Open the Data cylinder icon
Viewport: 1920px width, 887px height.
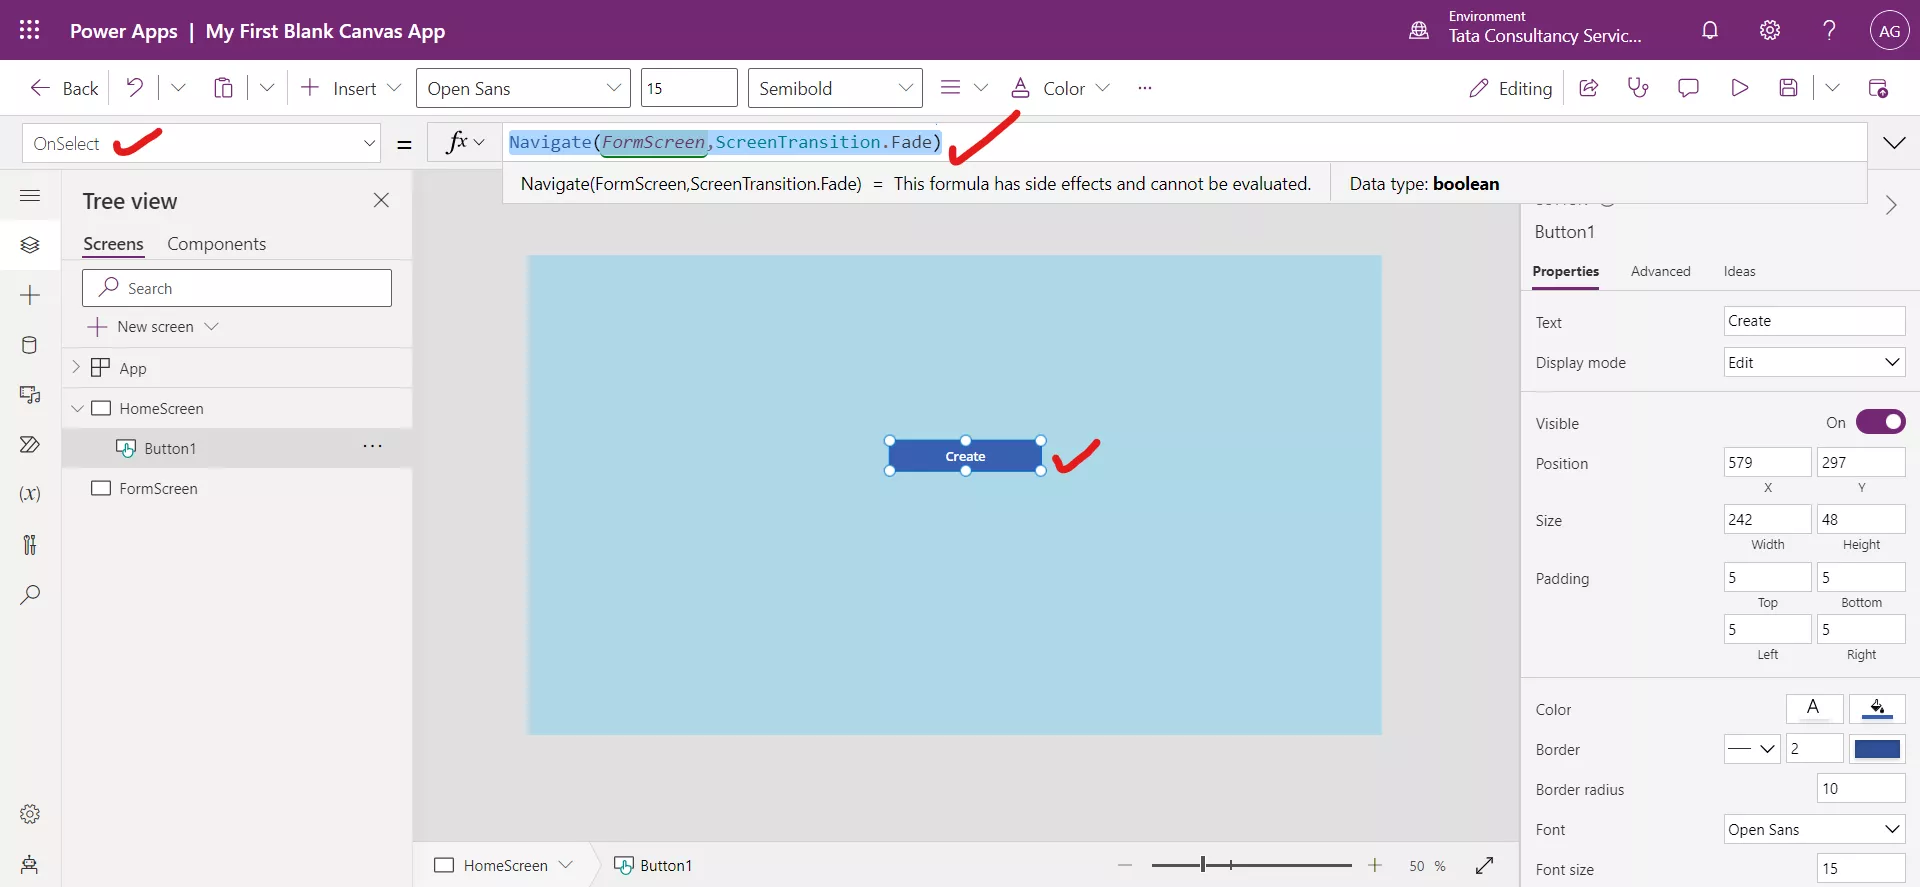coord(30,345)
